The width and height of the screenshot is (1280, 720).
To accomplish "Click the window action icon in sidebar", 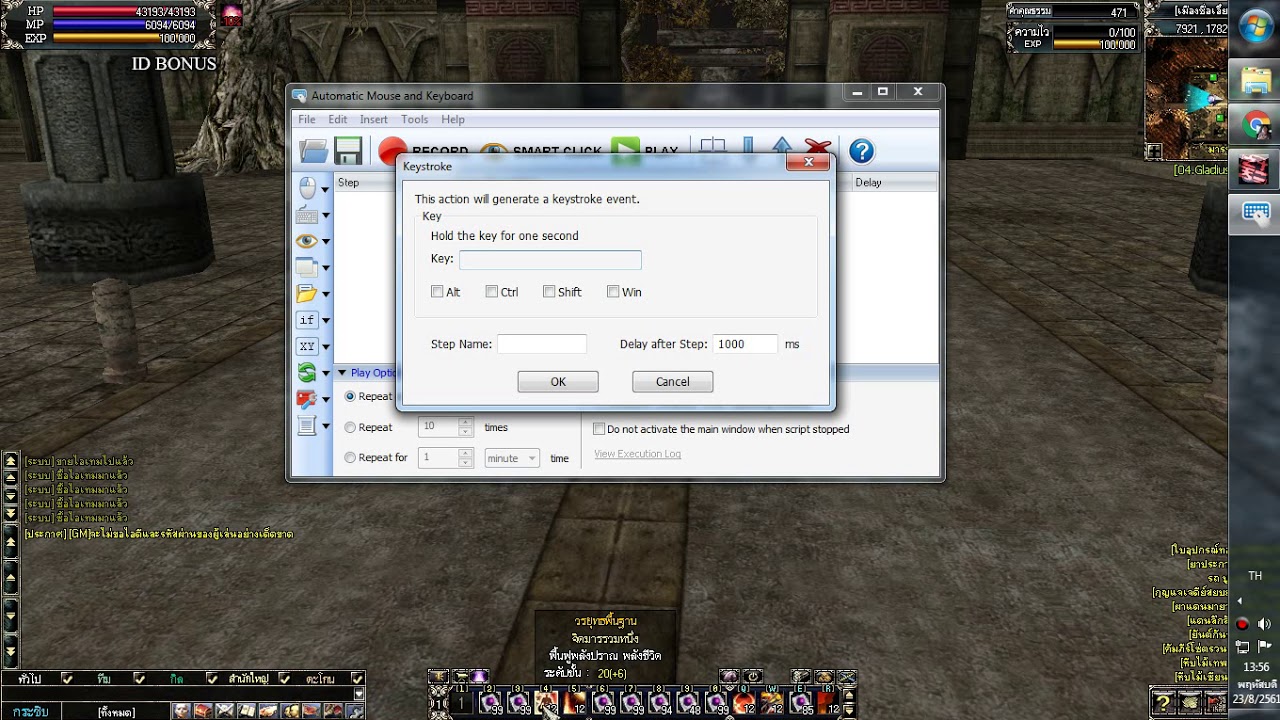I will (x=307, y=267).
